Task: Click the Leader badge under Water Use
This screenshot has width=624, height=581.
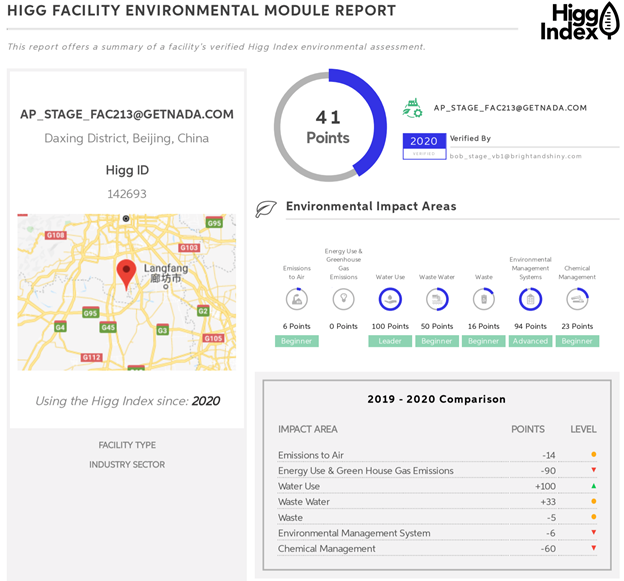Action: pos(391,341)
